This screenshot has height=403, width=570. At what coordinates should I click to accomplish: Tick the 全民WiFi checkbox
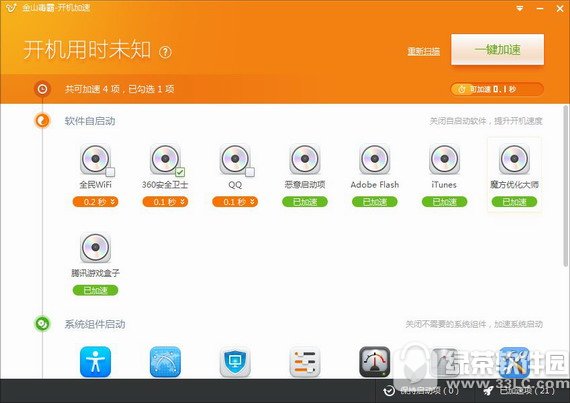coord(110,172)
